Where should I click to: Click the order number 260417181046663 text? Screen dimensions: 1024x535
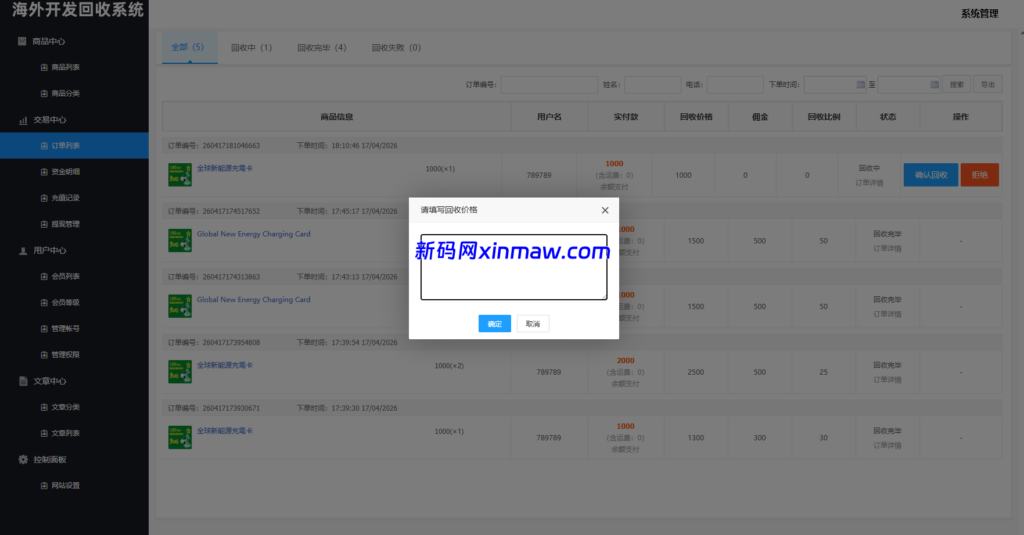click(x=231, y=146)
